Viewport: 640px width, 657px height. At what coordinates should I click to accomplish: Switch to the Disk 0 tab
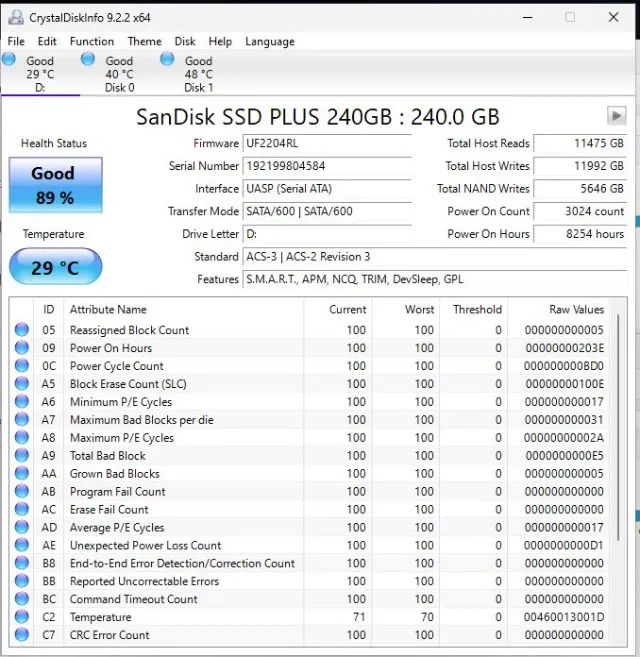click(119, 74)
